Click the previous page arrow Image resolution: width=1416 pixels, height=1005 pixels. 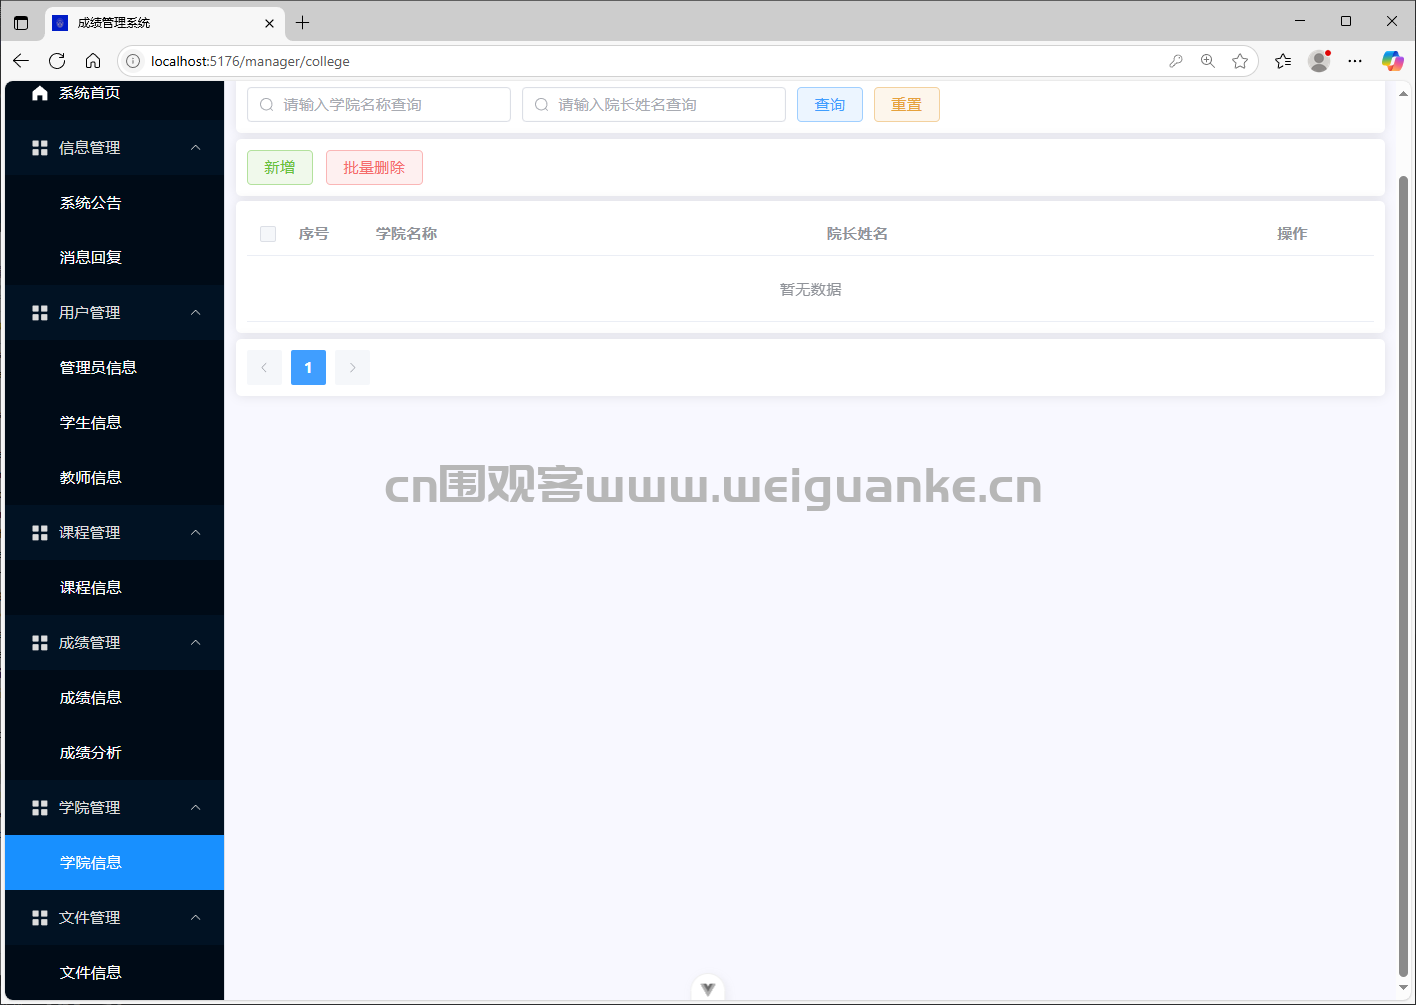click(x=264, y=368)
